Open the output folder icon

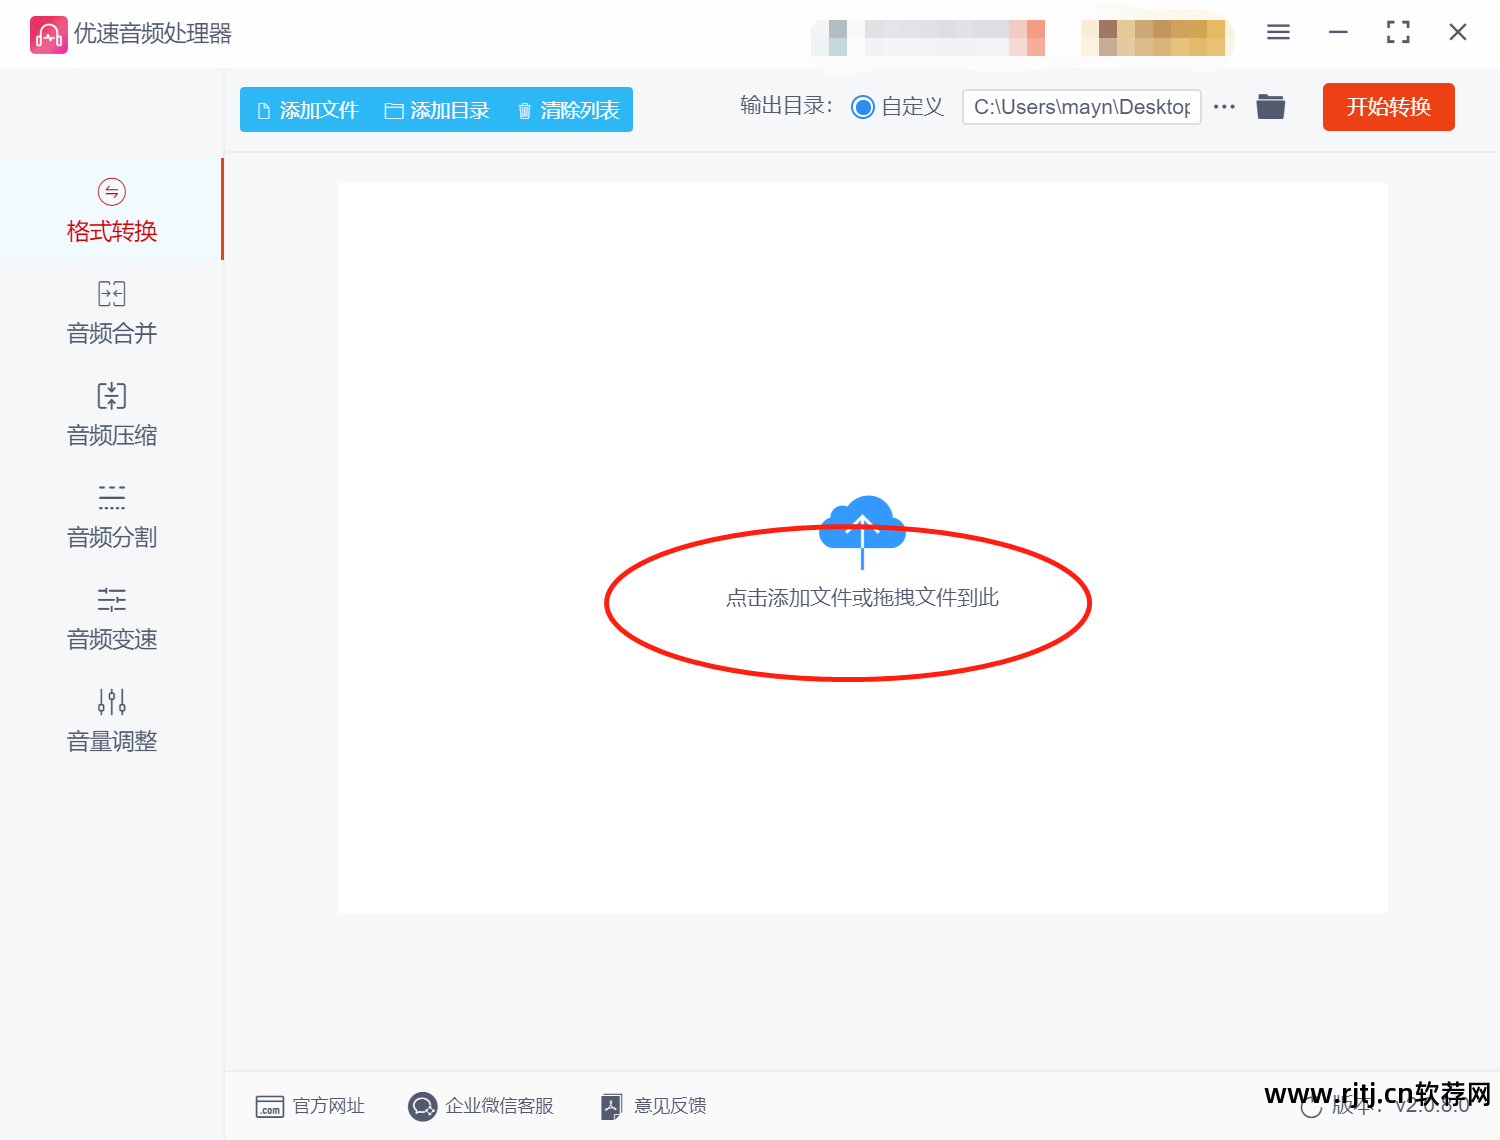1271,107
